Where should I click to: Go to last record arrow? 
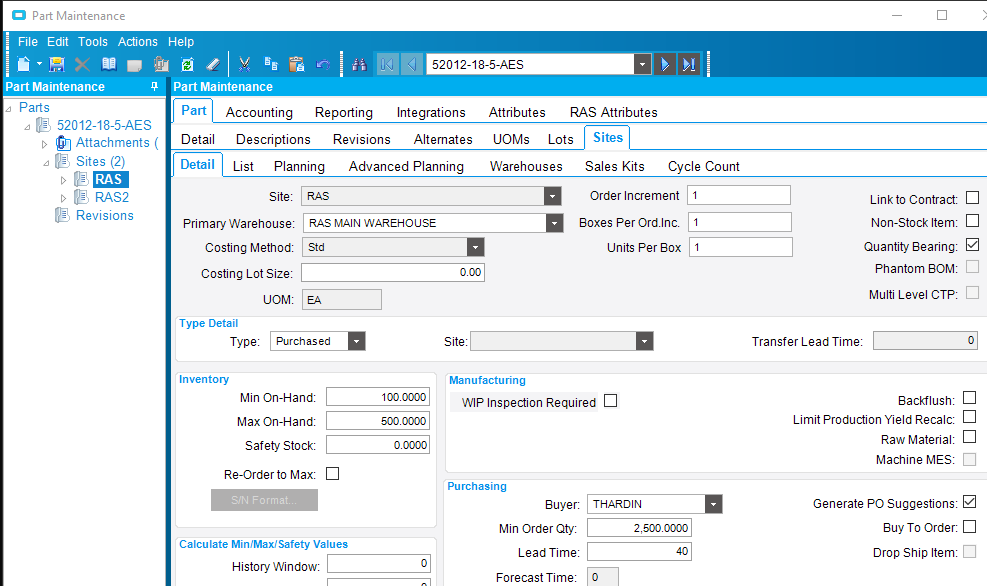tap(689, 64)
